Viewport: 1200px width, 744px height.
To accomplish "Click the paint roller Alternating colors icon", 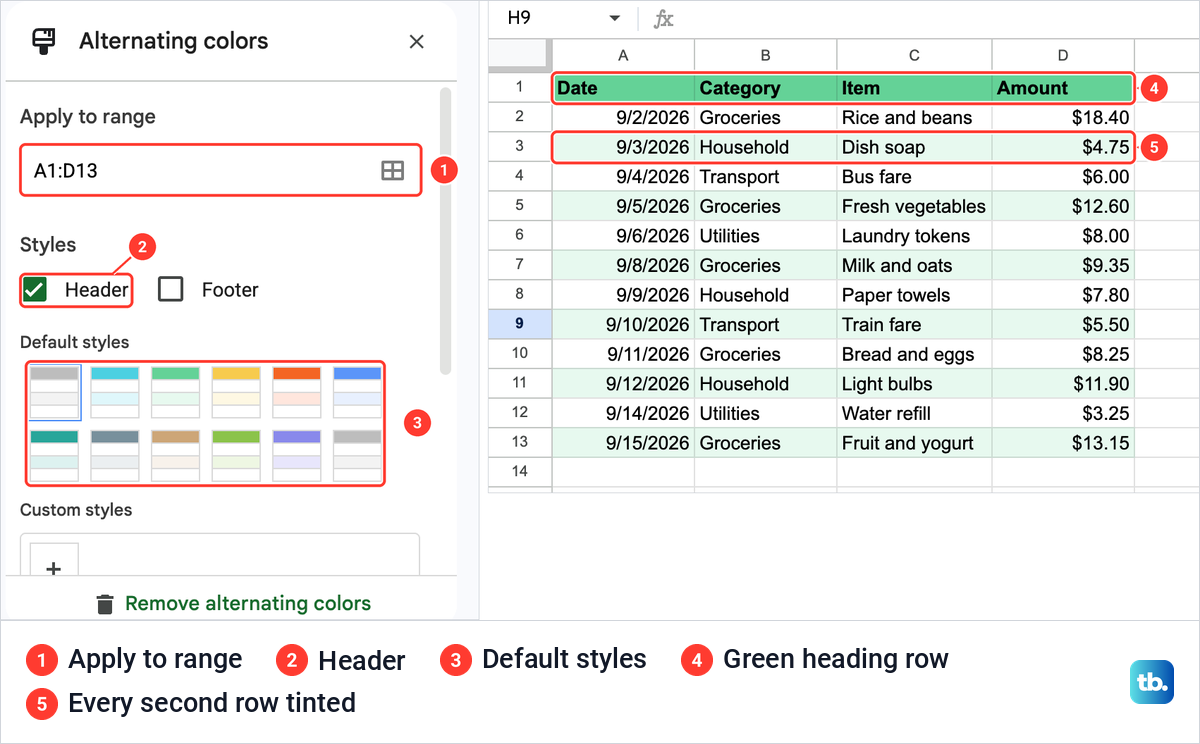I will pos(44,41).
